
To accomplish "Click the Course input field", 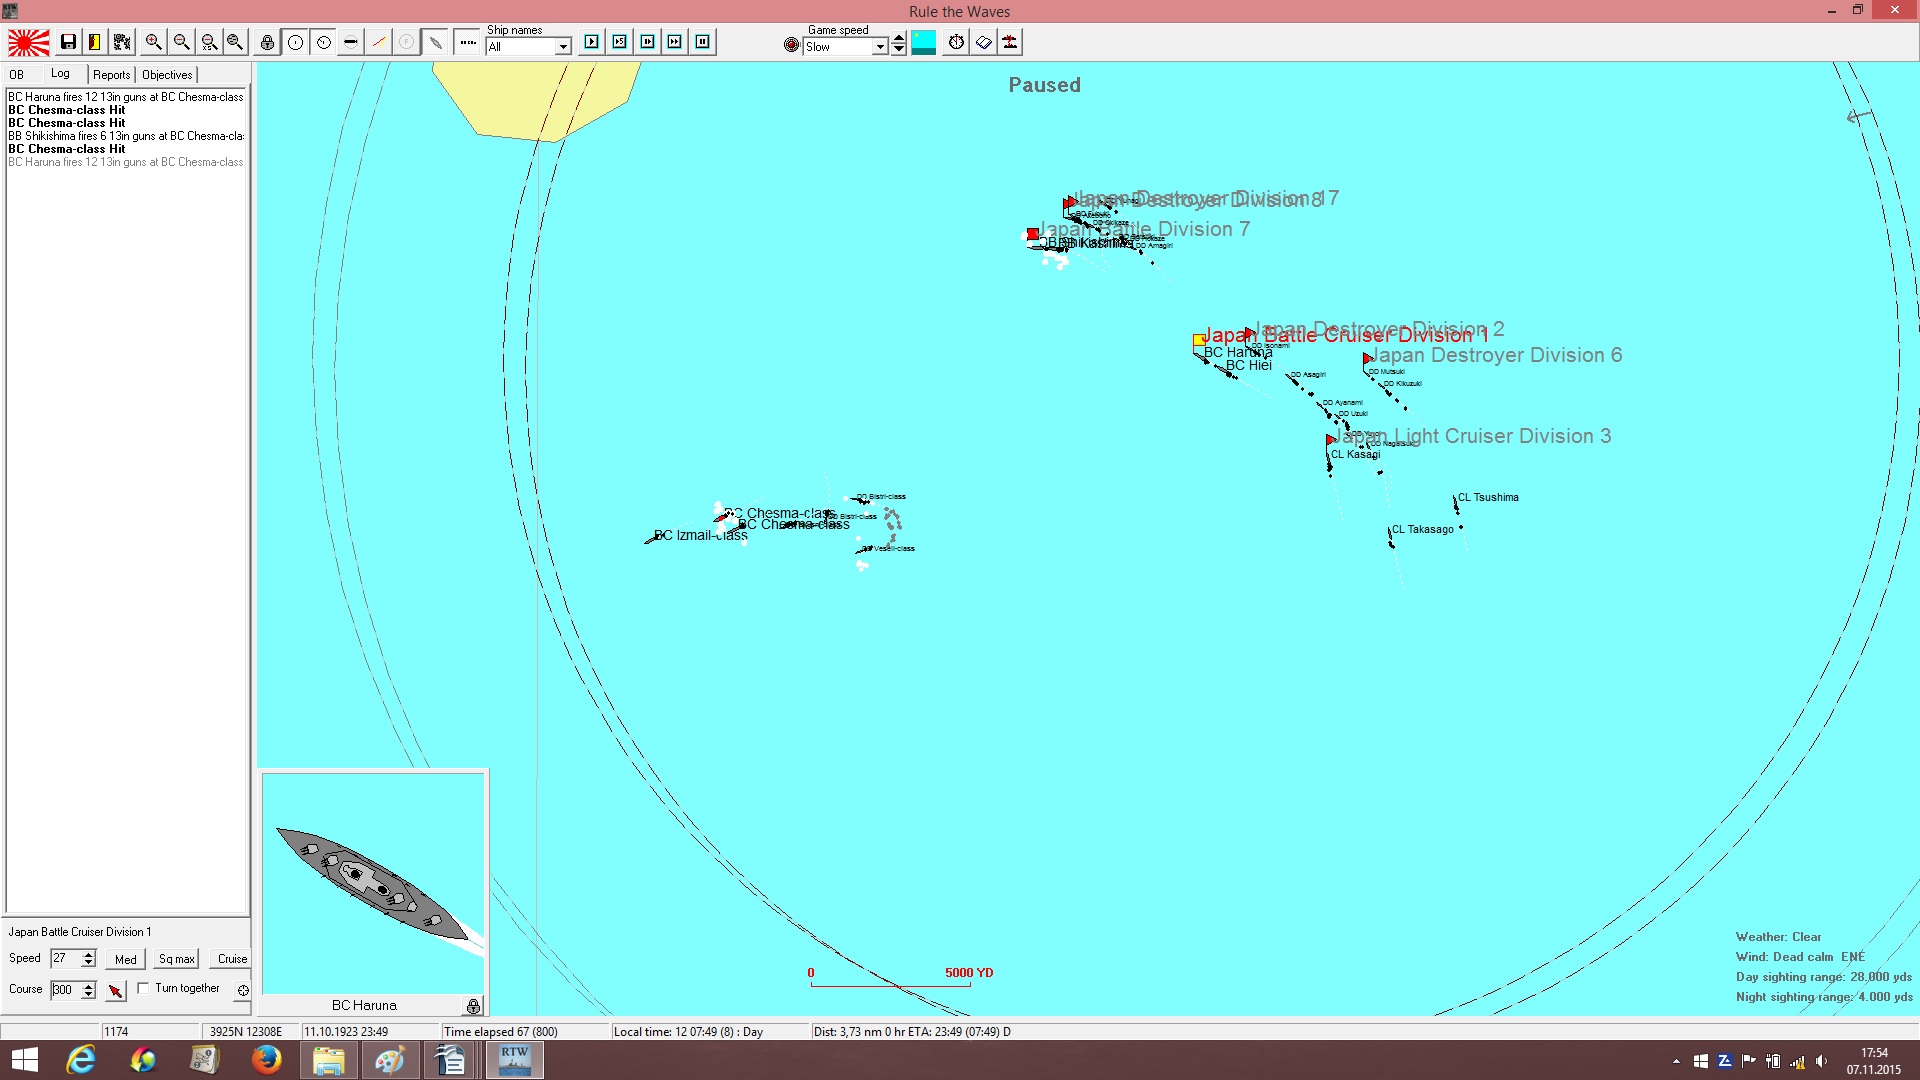I will (66, 990).
